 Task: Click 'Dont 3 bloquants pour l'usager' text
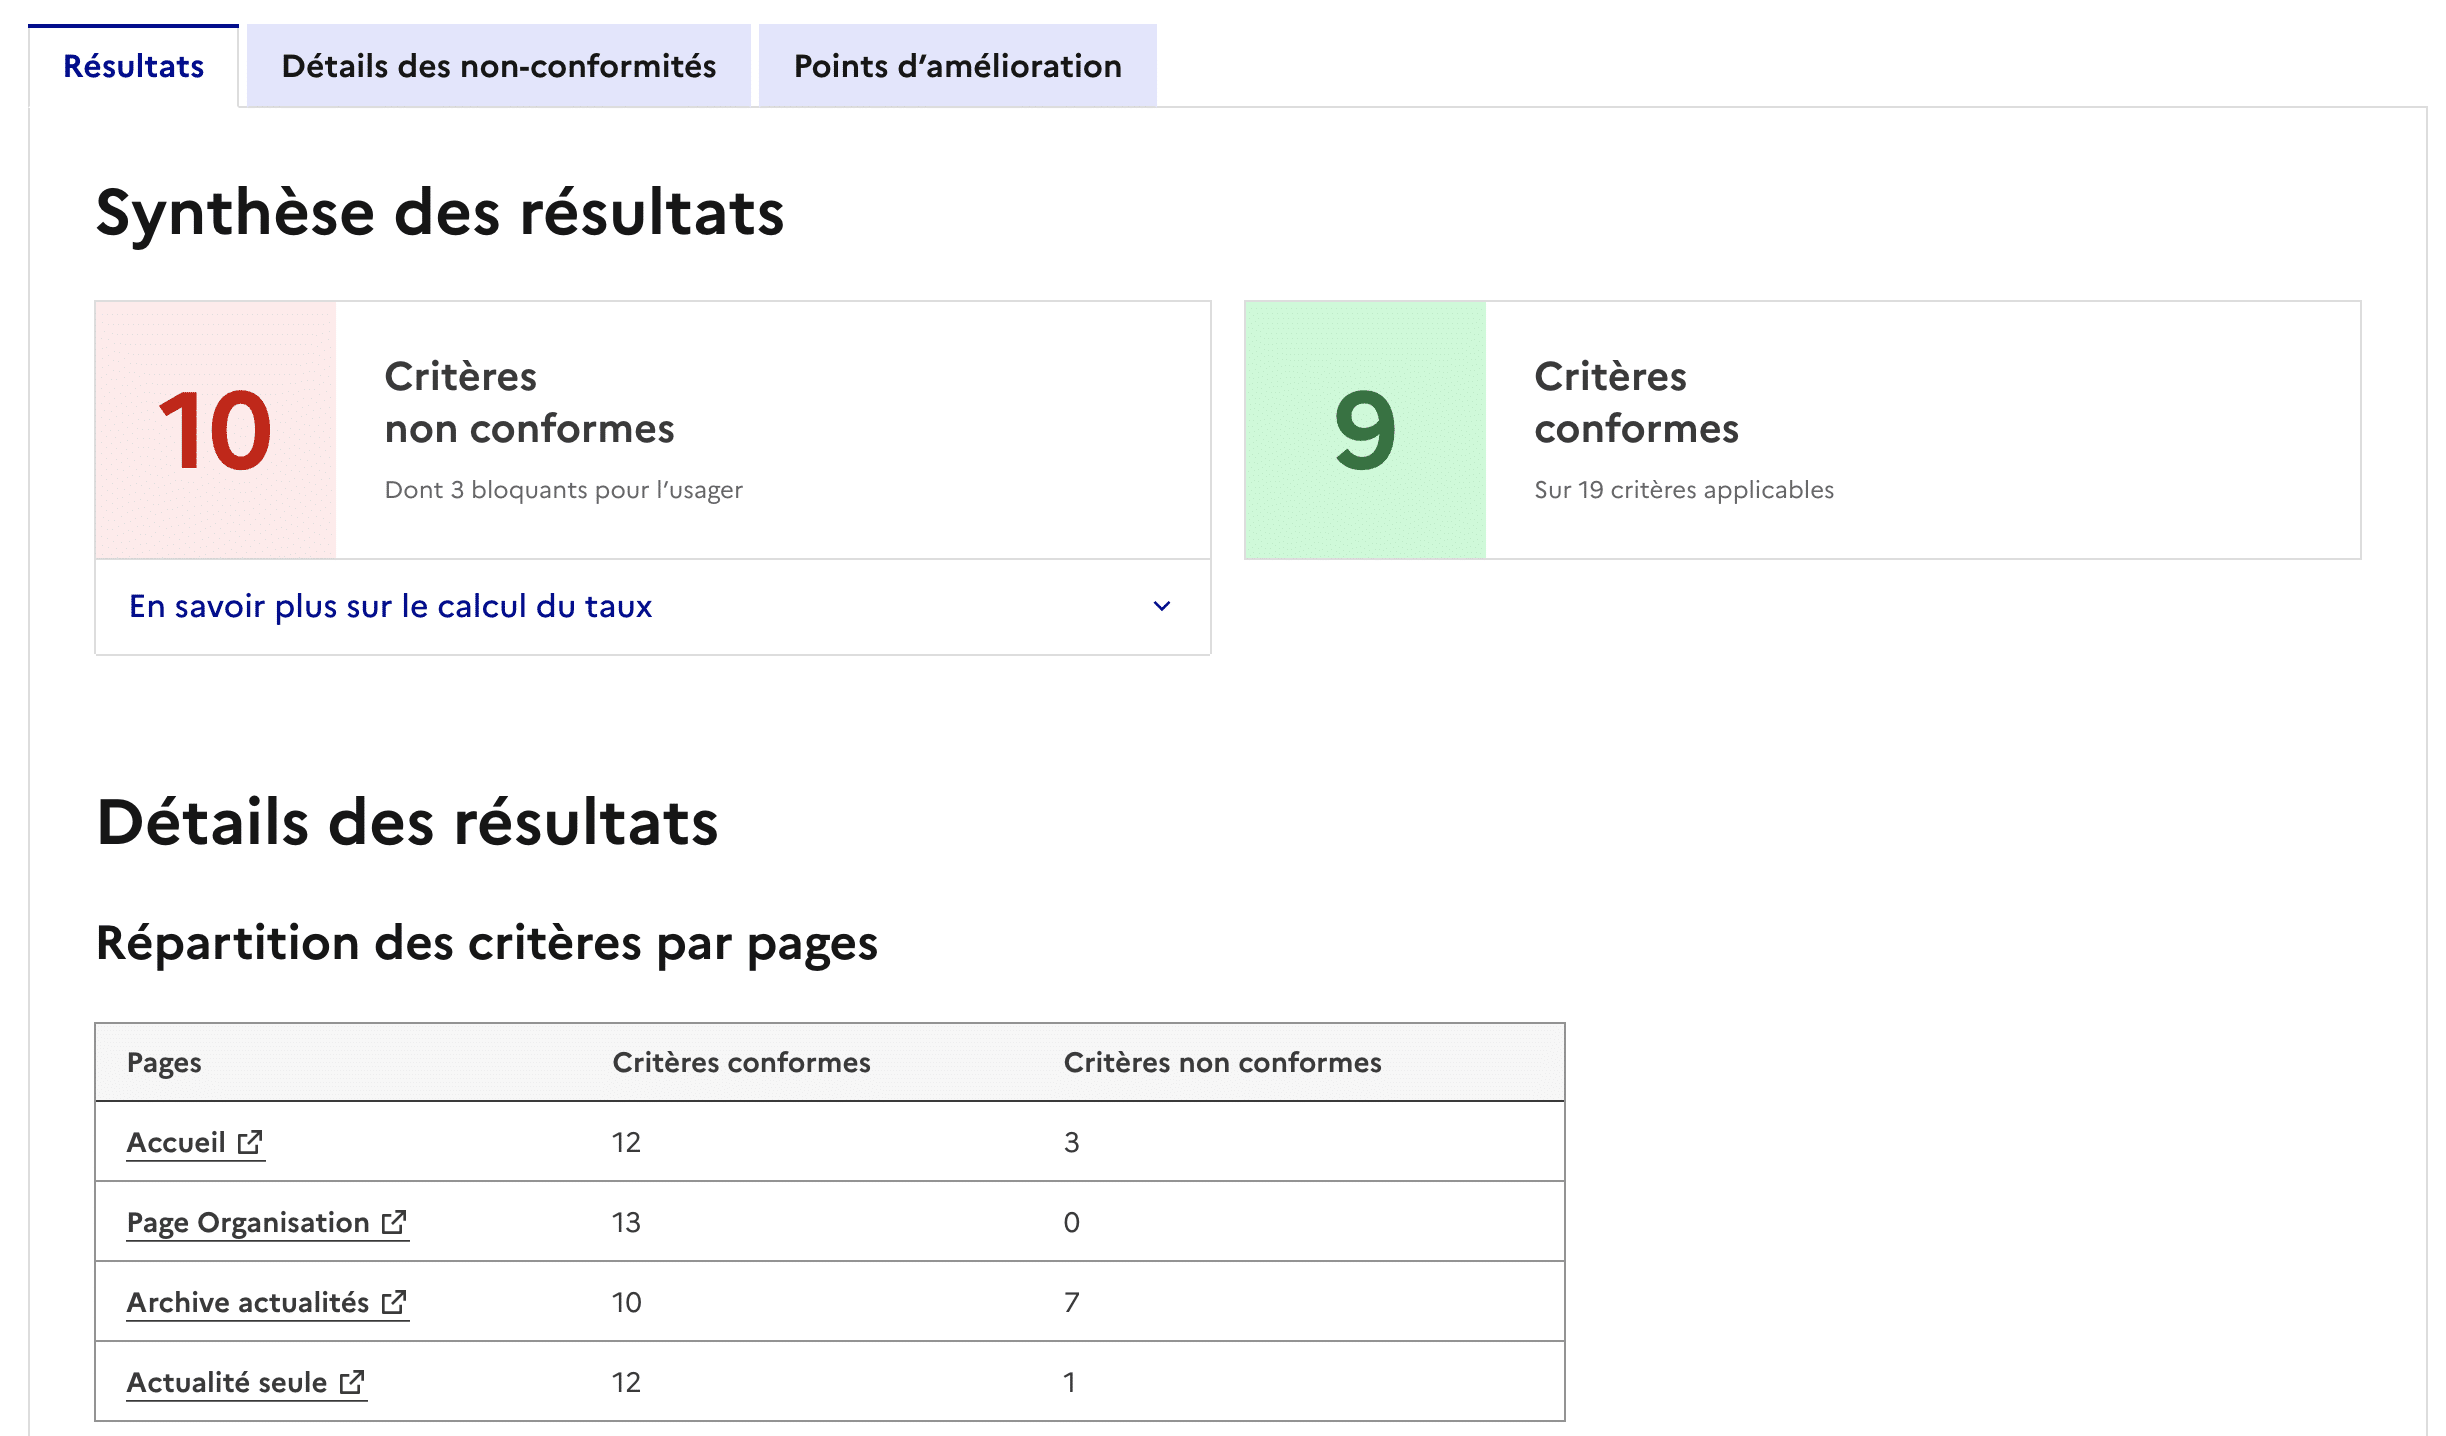(x=563, y=490)
